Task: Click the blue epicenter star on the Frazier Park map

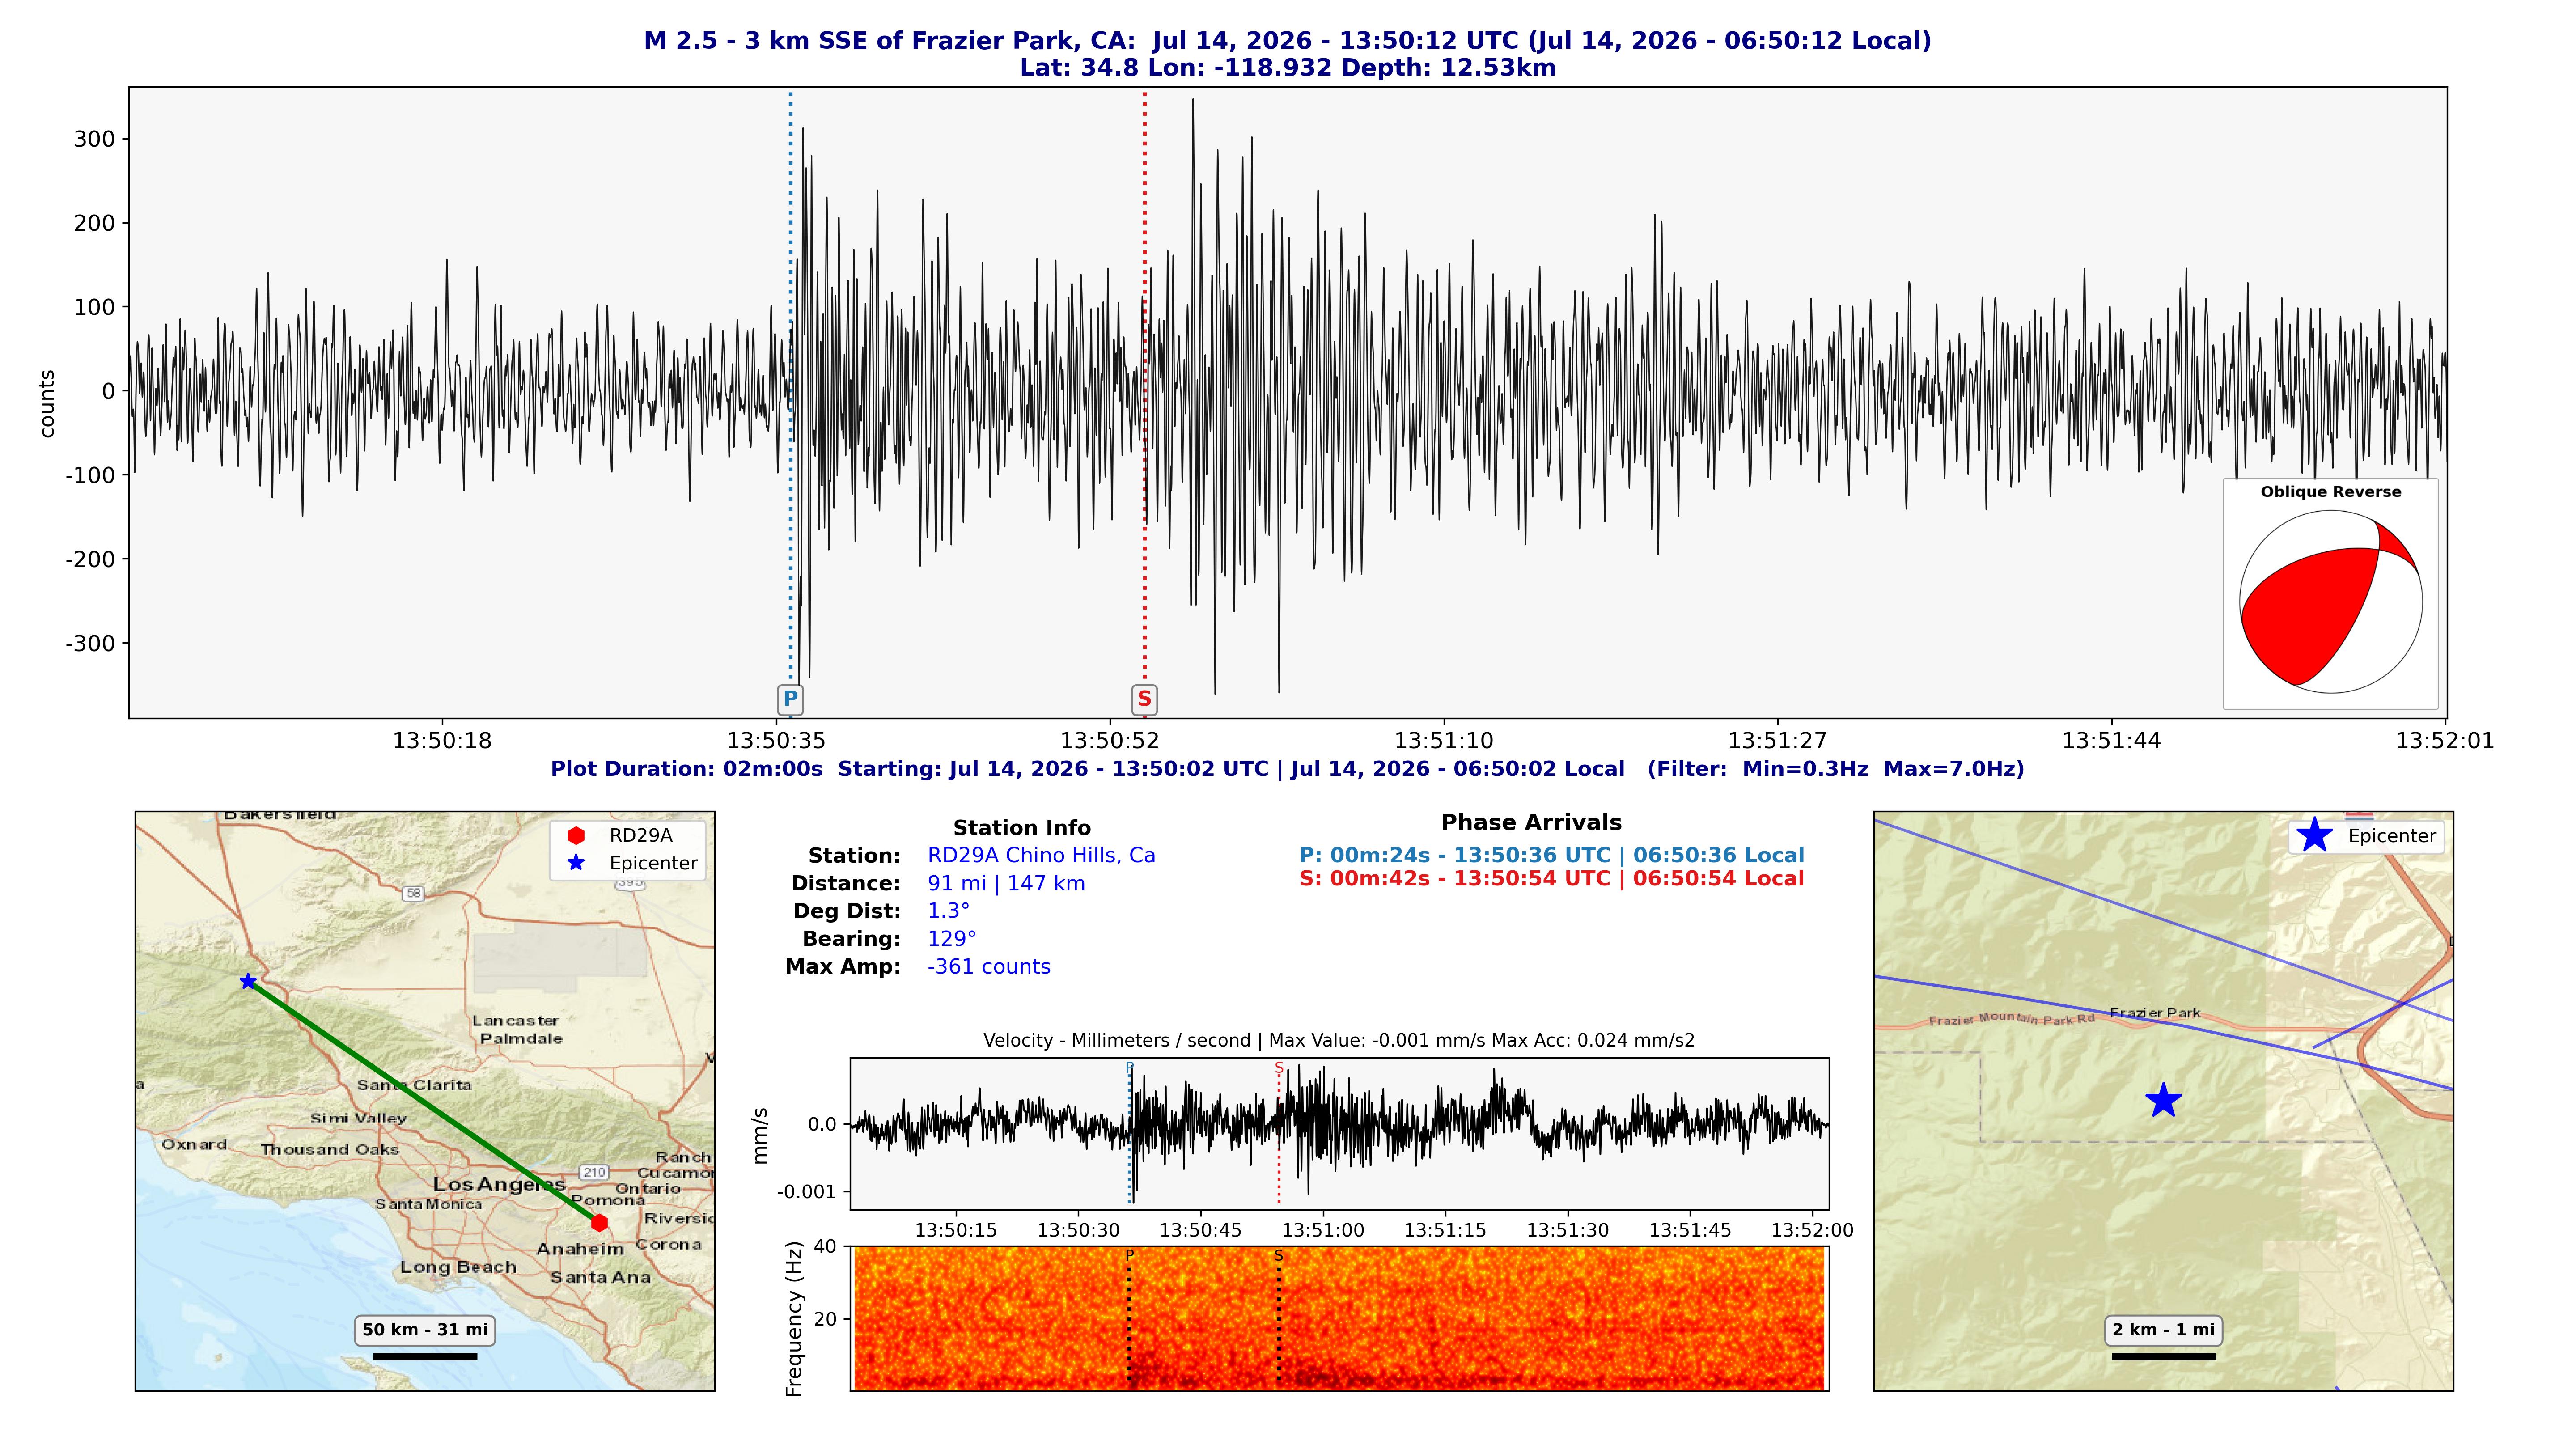Action: coord(2163,1100)
